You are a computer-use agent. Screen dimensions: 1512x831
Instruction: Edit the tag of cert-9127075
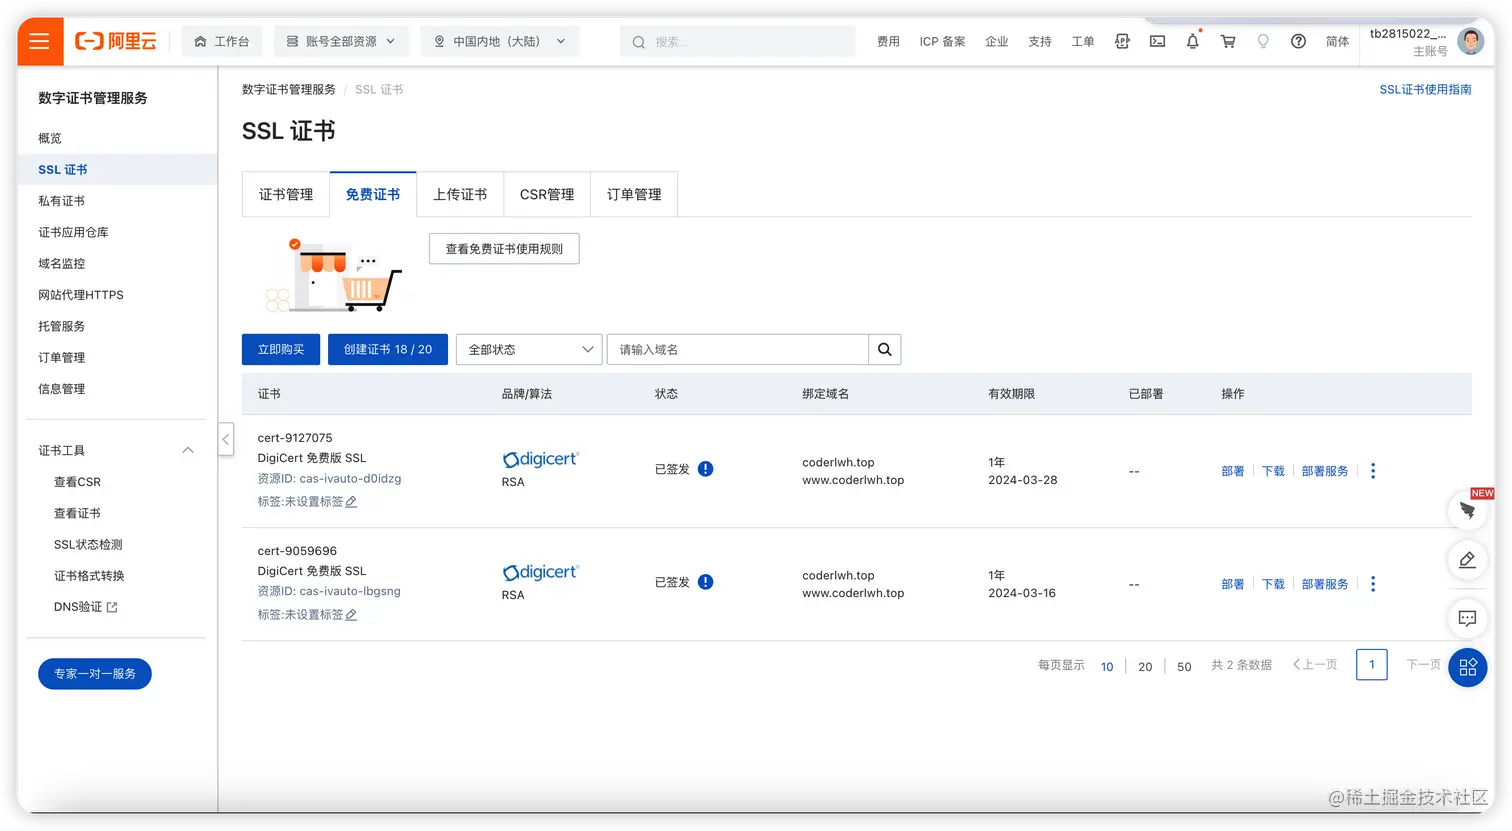[351, 502]
